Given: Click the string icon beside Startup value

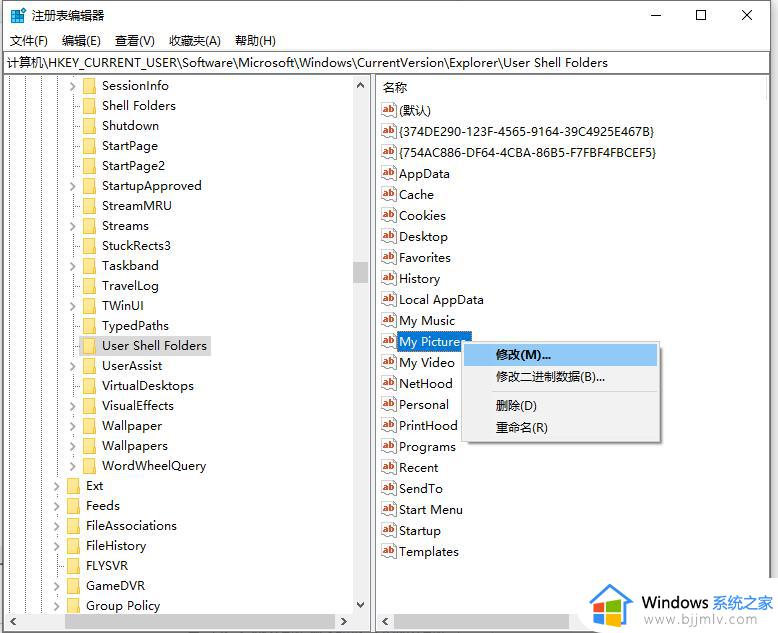Looking at the screenshot, I should pyautogui.click(x=389, y=530).
